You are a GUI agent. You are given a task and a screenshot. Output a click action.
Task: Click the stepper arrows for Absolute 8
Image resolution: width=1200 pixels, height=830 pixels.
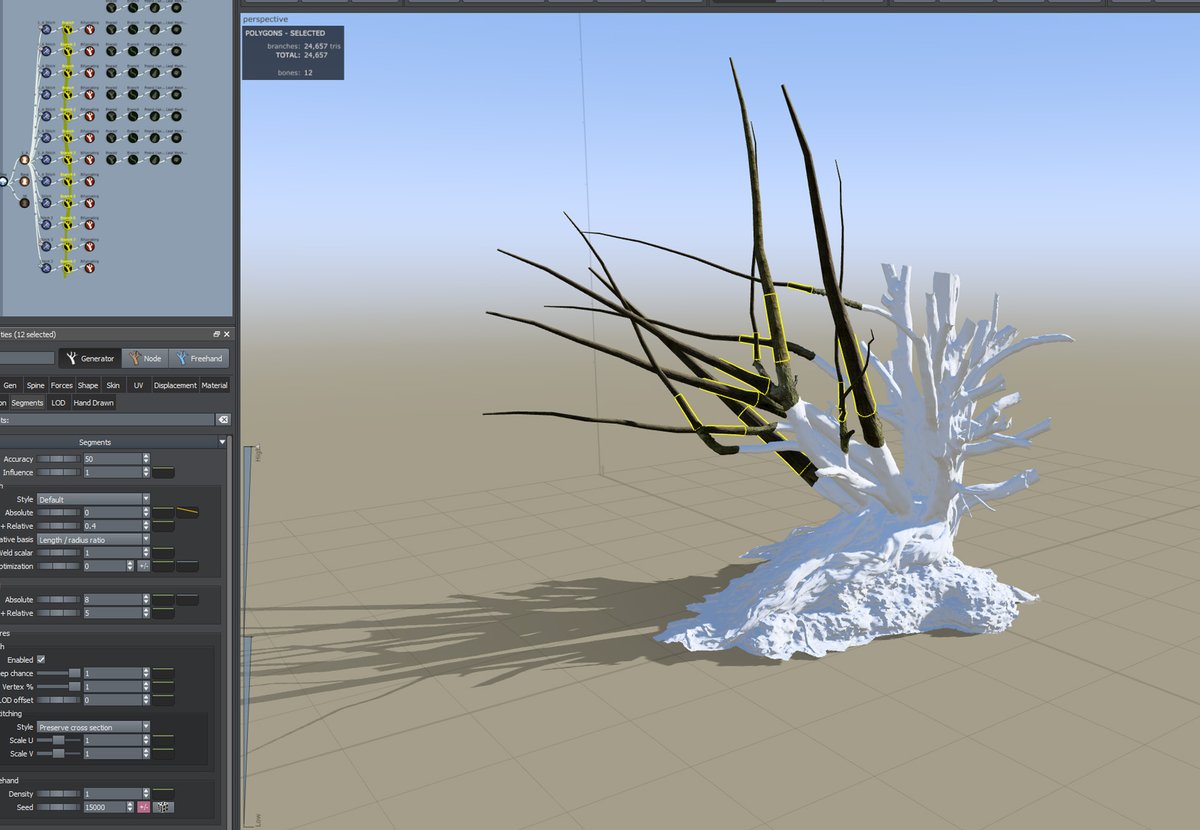147,600
